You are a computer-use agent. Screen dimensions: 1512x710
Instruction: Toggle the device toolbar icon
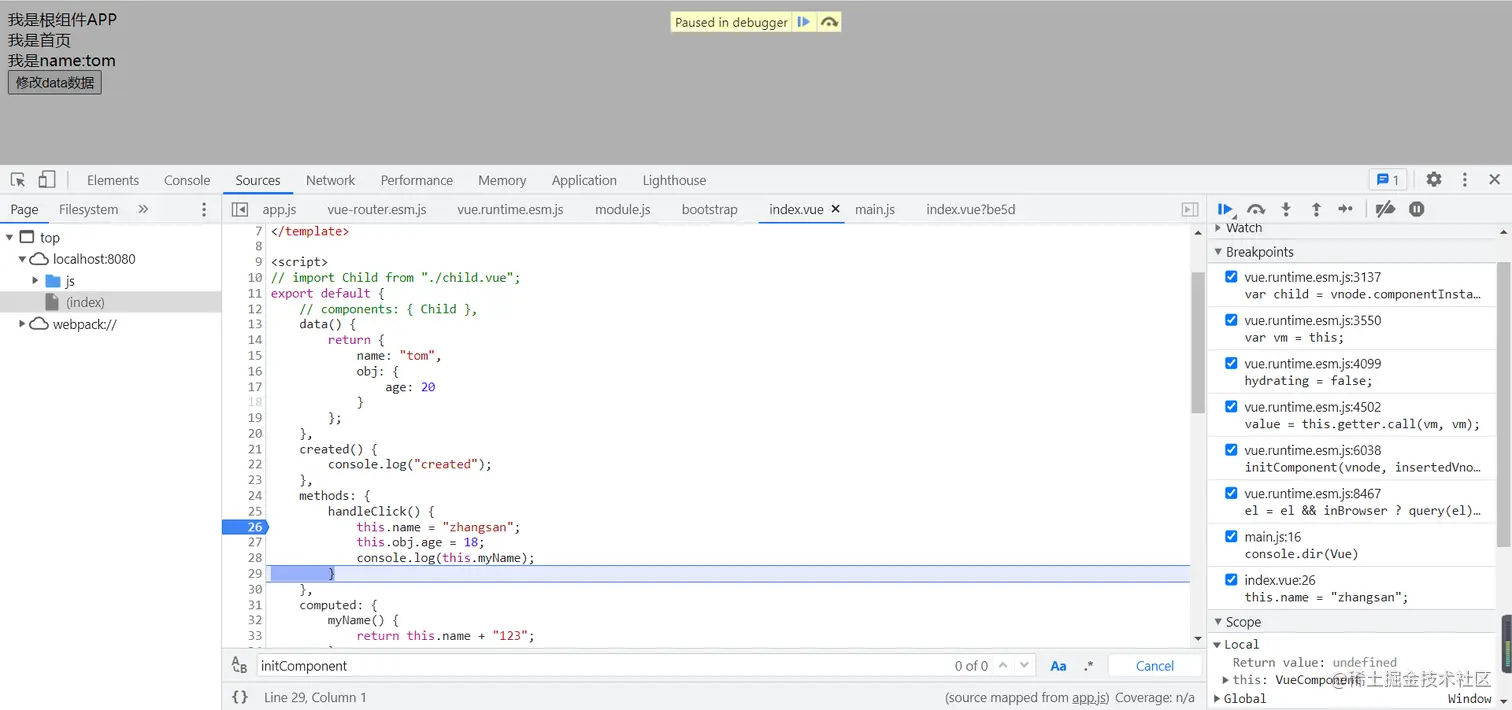tap(47, 180)
